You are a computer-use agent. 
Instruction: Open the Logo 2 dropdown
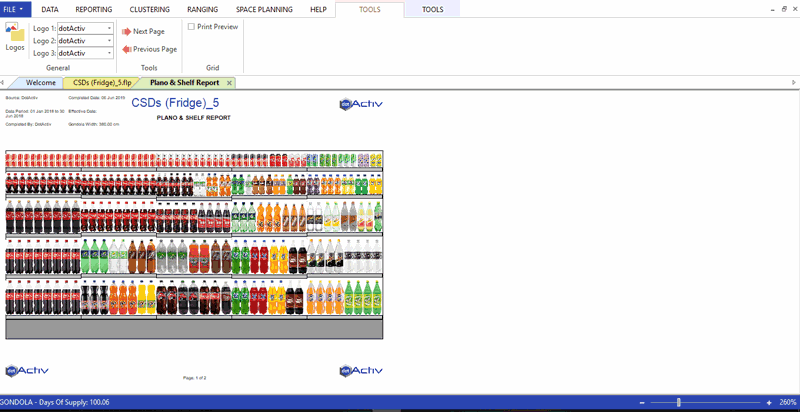[x=110, y=41]
